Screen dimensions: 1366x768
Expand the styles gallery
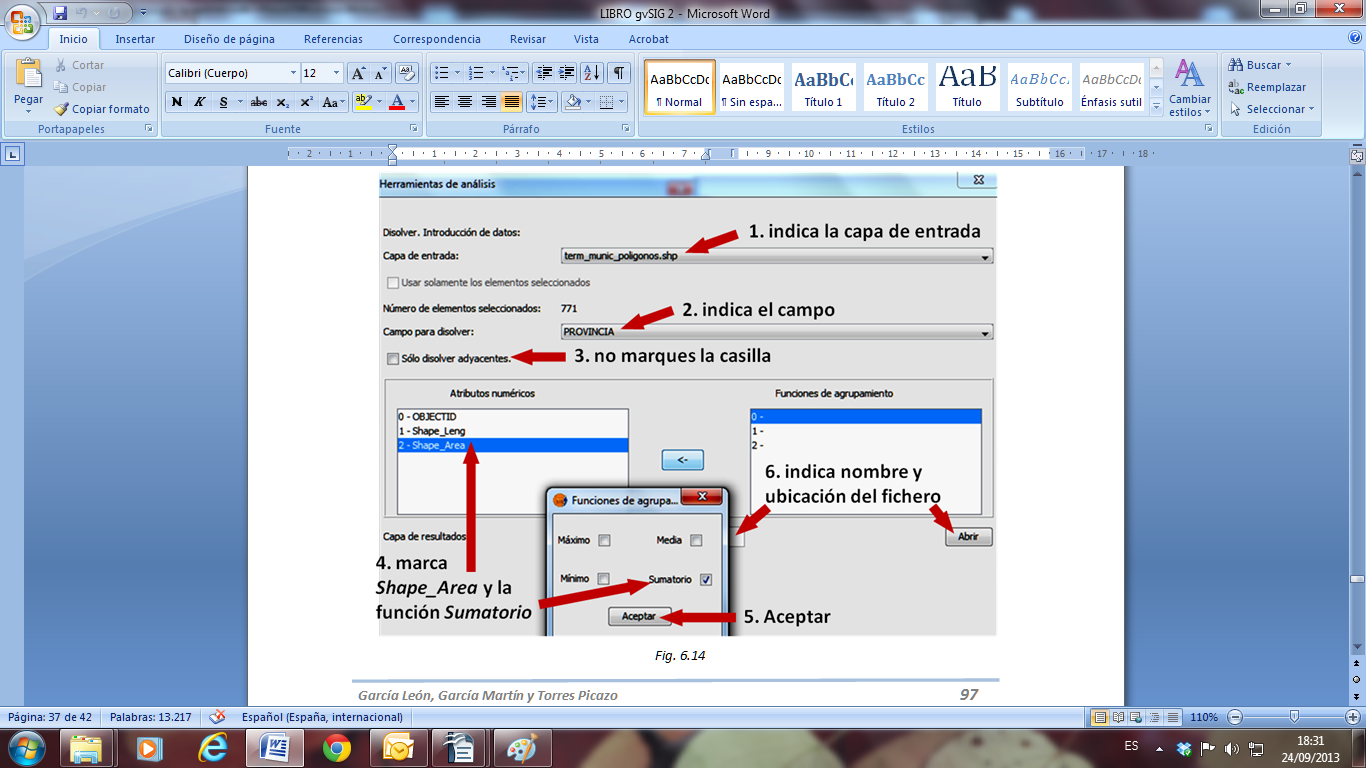[x=1157, y=106]
